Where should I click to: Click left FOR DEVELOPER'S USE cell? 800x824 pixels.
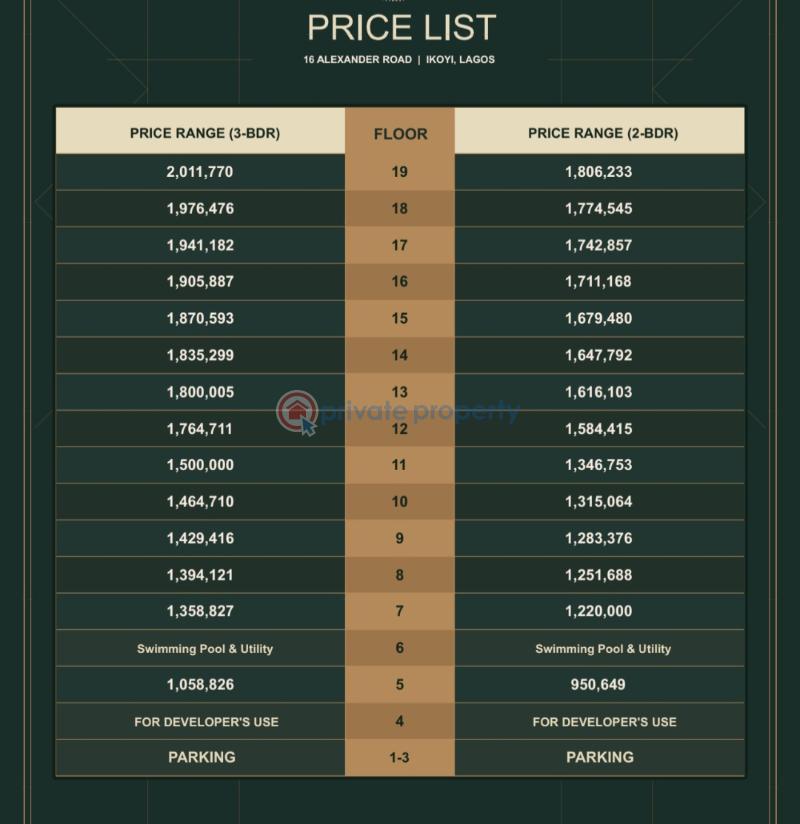tap(200, 722)
